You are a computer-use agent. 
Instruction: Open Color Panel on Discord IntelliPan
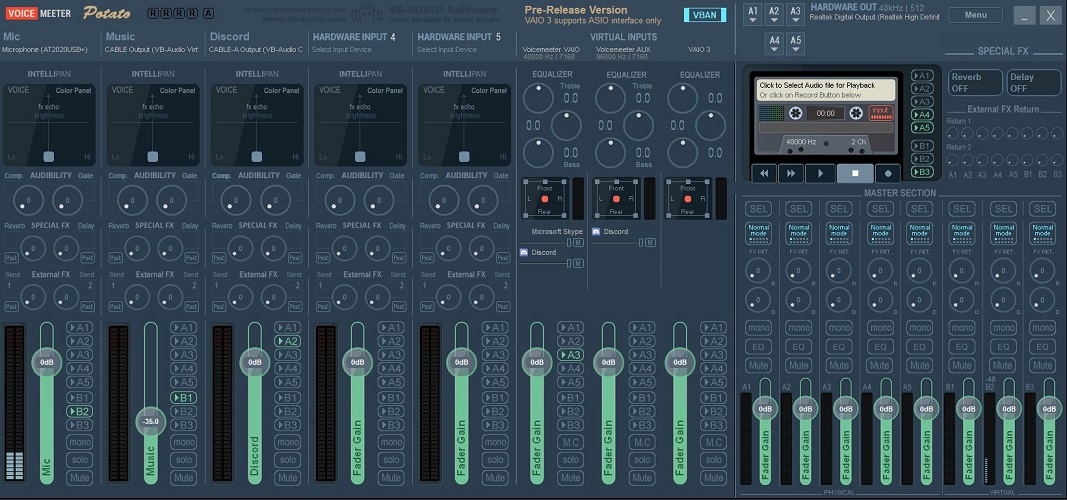click(281, 90)
